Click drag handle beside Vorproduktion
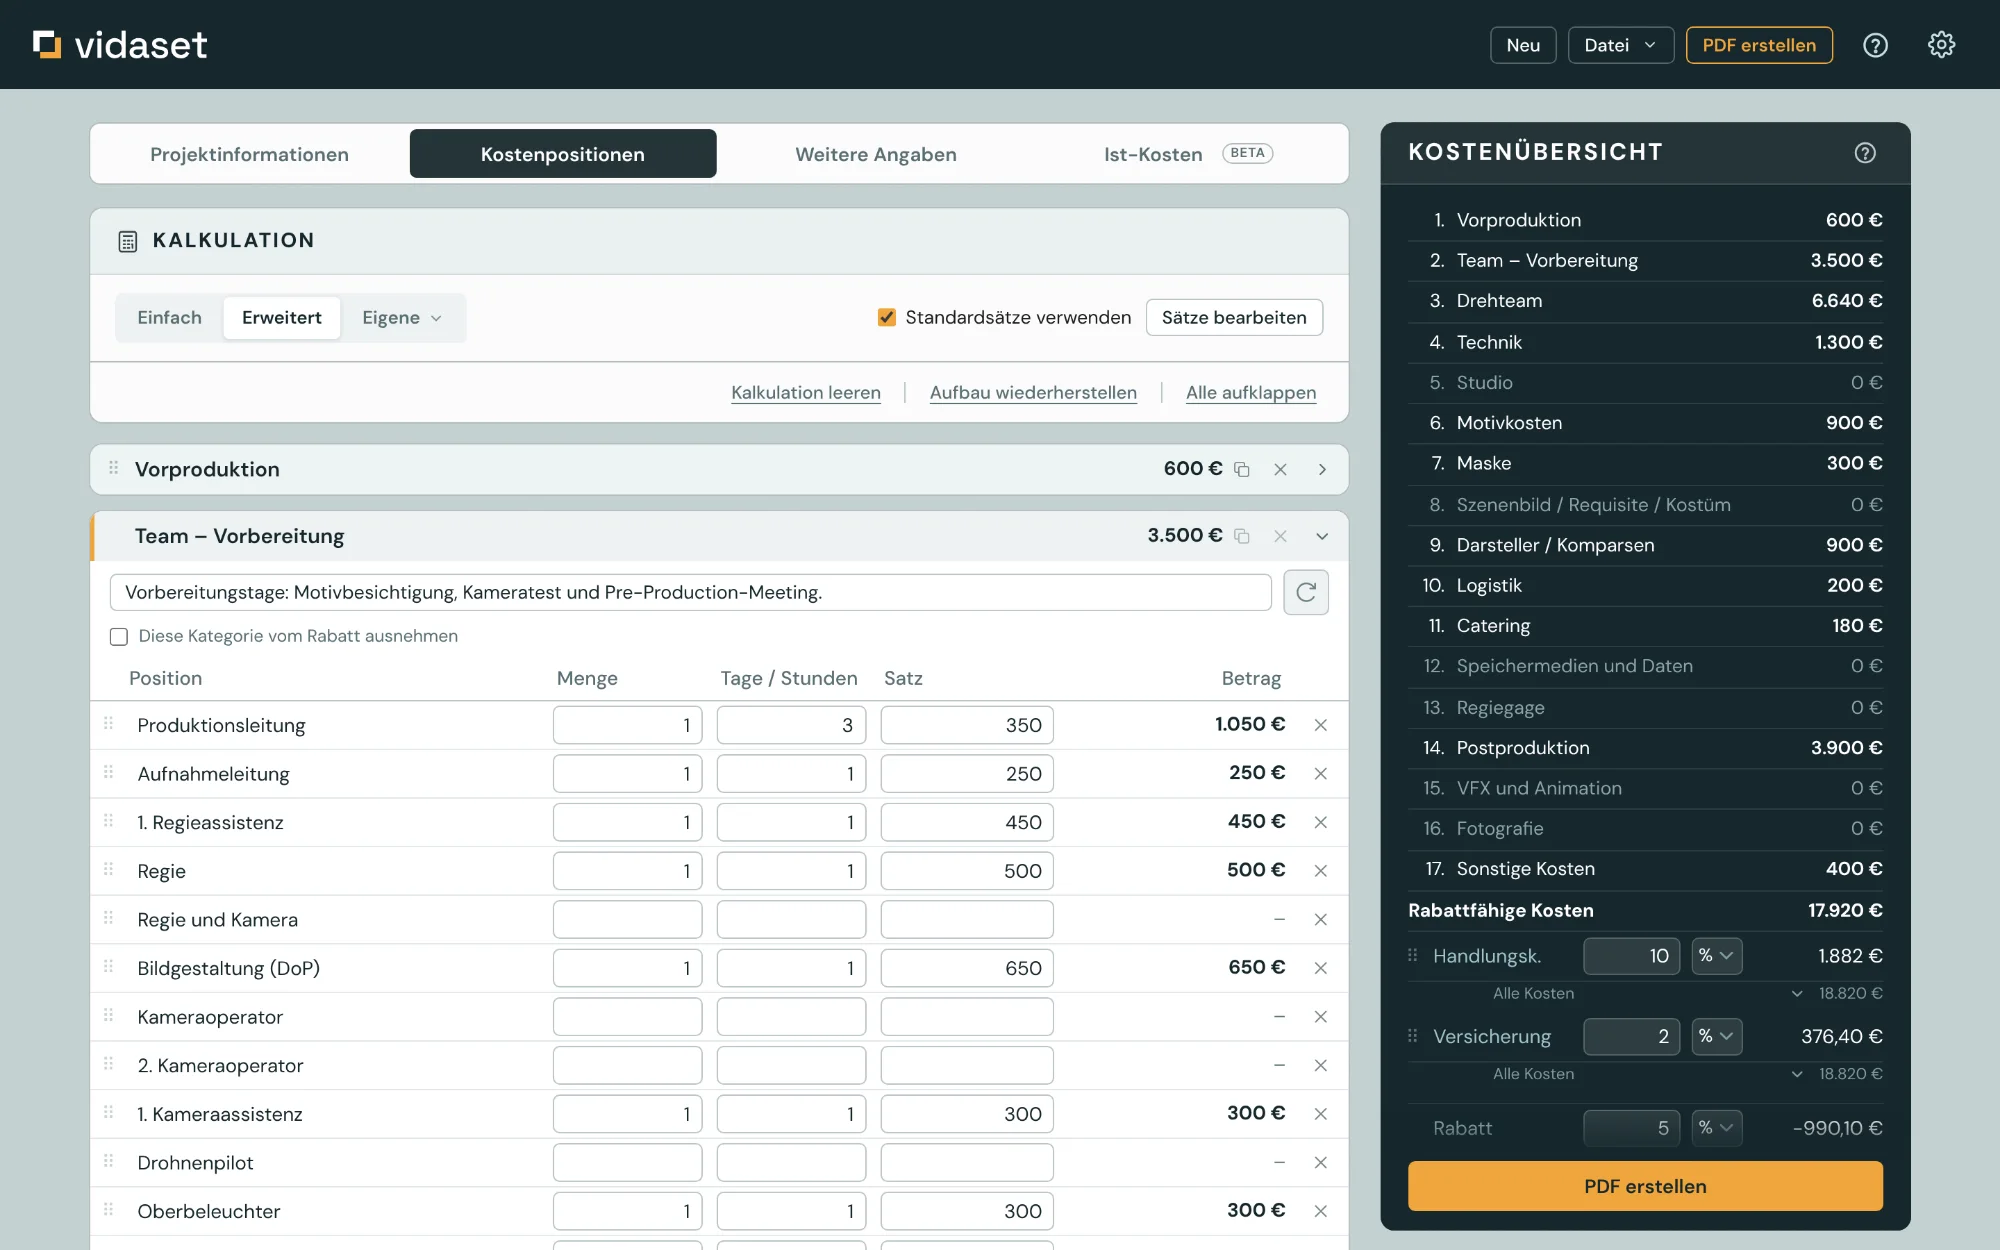This screenshot has width=2000, height=1250. point(114,468)
